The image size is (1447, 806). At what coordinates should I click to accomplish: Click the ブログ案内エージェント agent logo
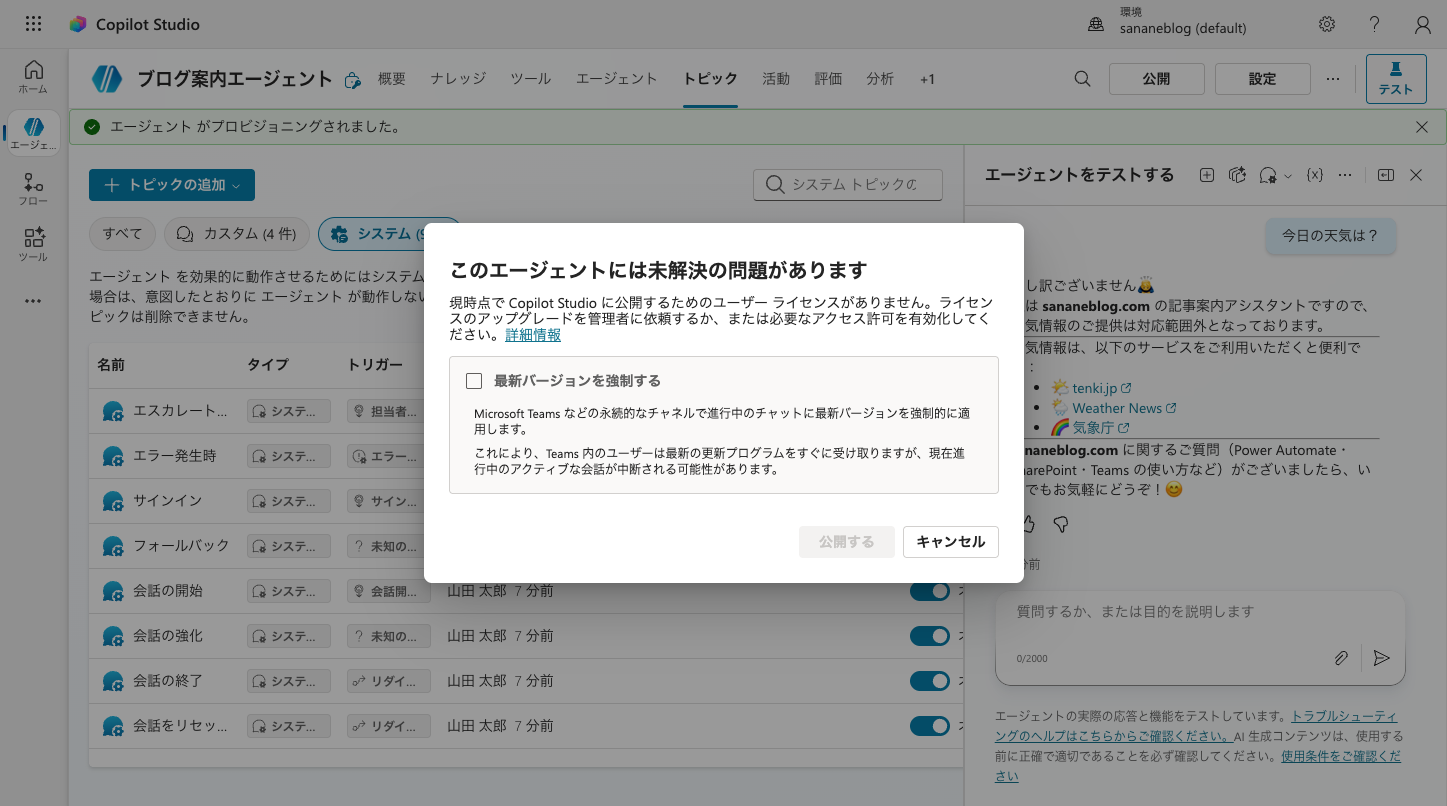[x=107, y=79]
